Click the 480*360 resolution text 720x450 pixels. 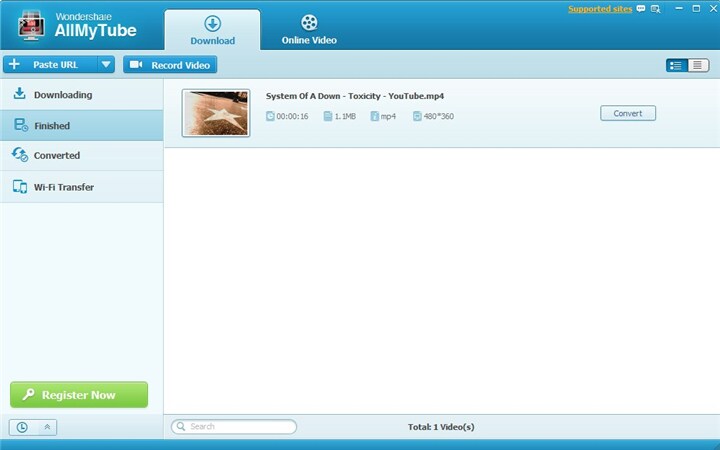click(439, 117)
